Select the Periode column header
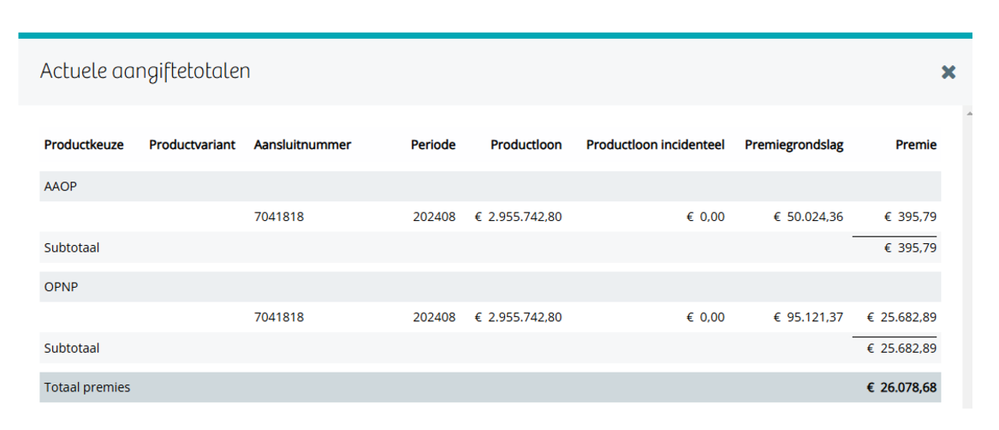Viewport: 999px width, 430px height. pos(433,145)
